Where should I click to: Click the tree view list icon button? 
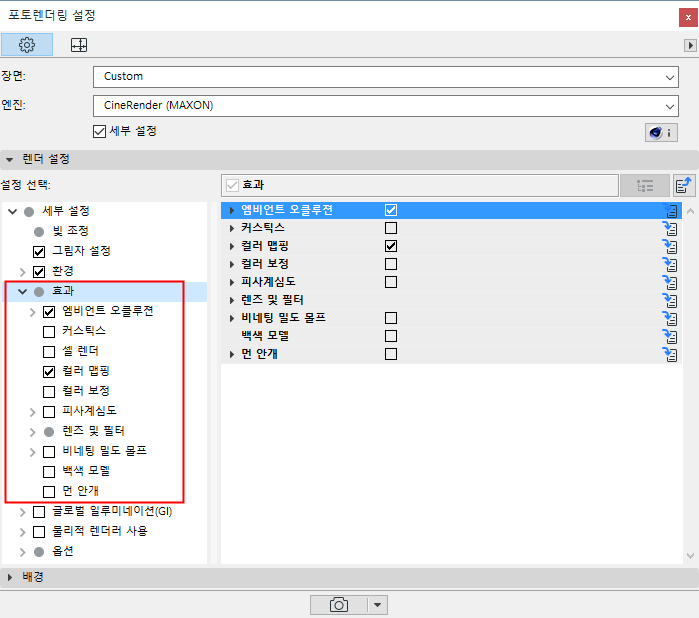(x=645, y=185)
